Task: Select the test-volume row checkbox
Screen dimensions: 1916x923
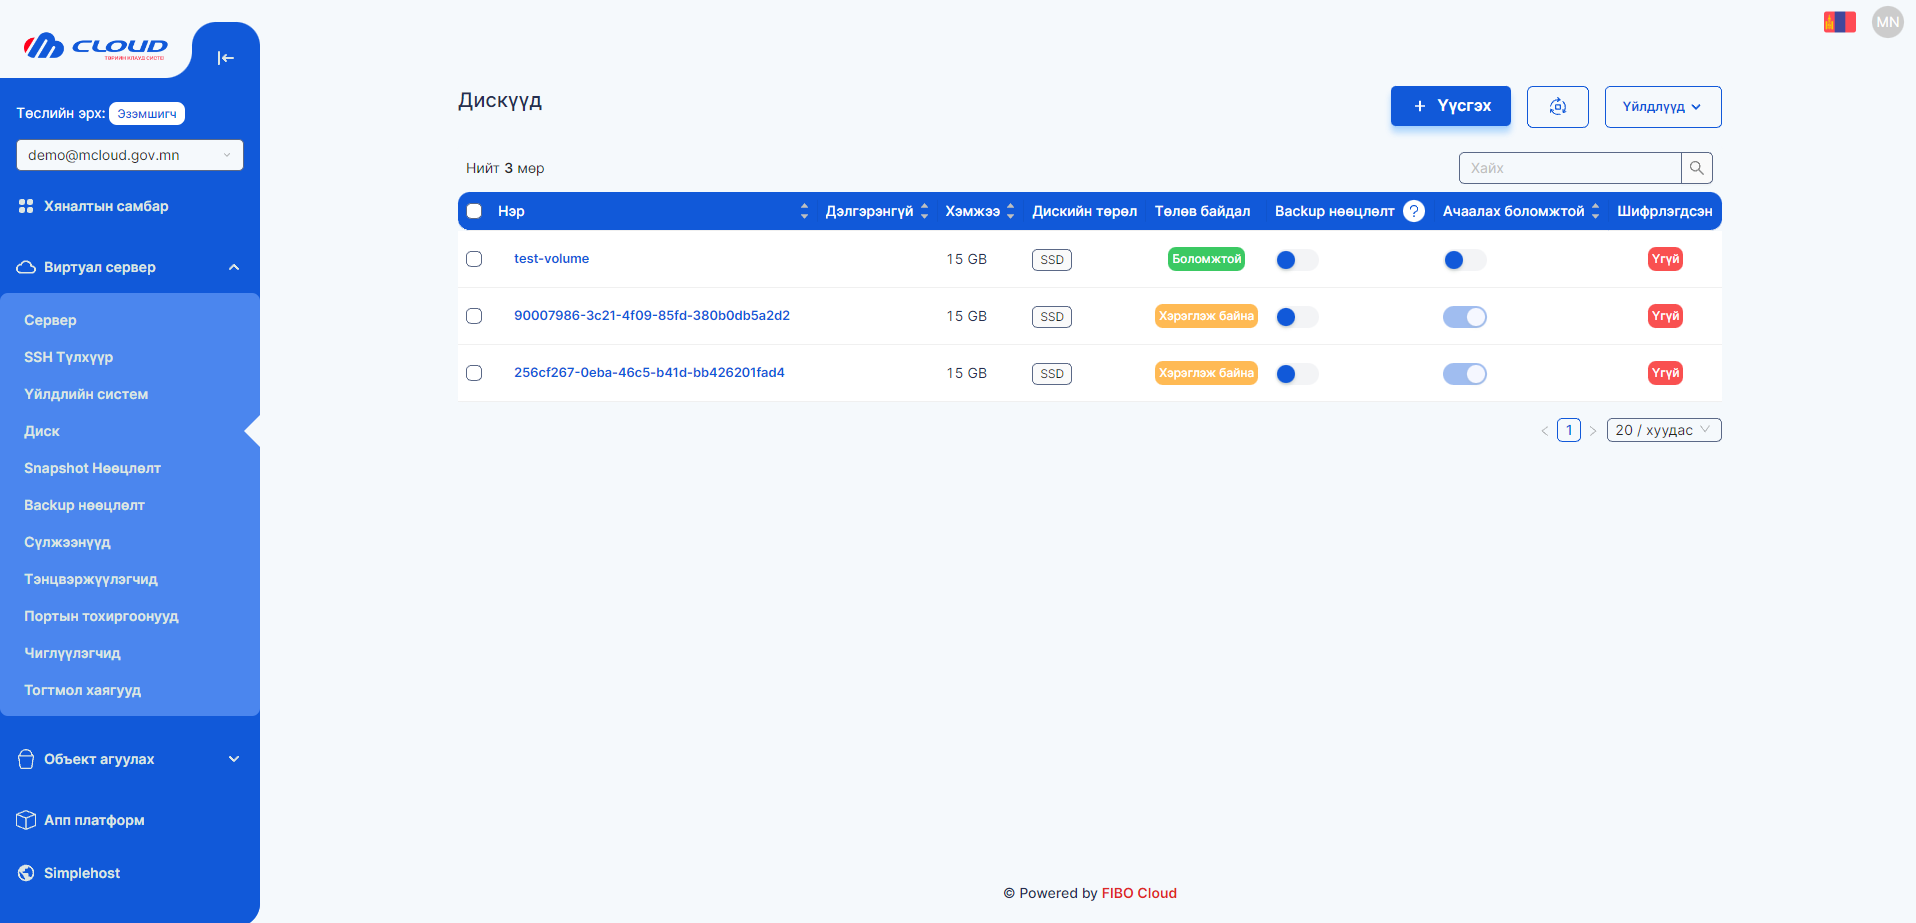Action: [474, 259]
